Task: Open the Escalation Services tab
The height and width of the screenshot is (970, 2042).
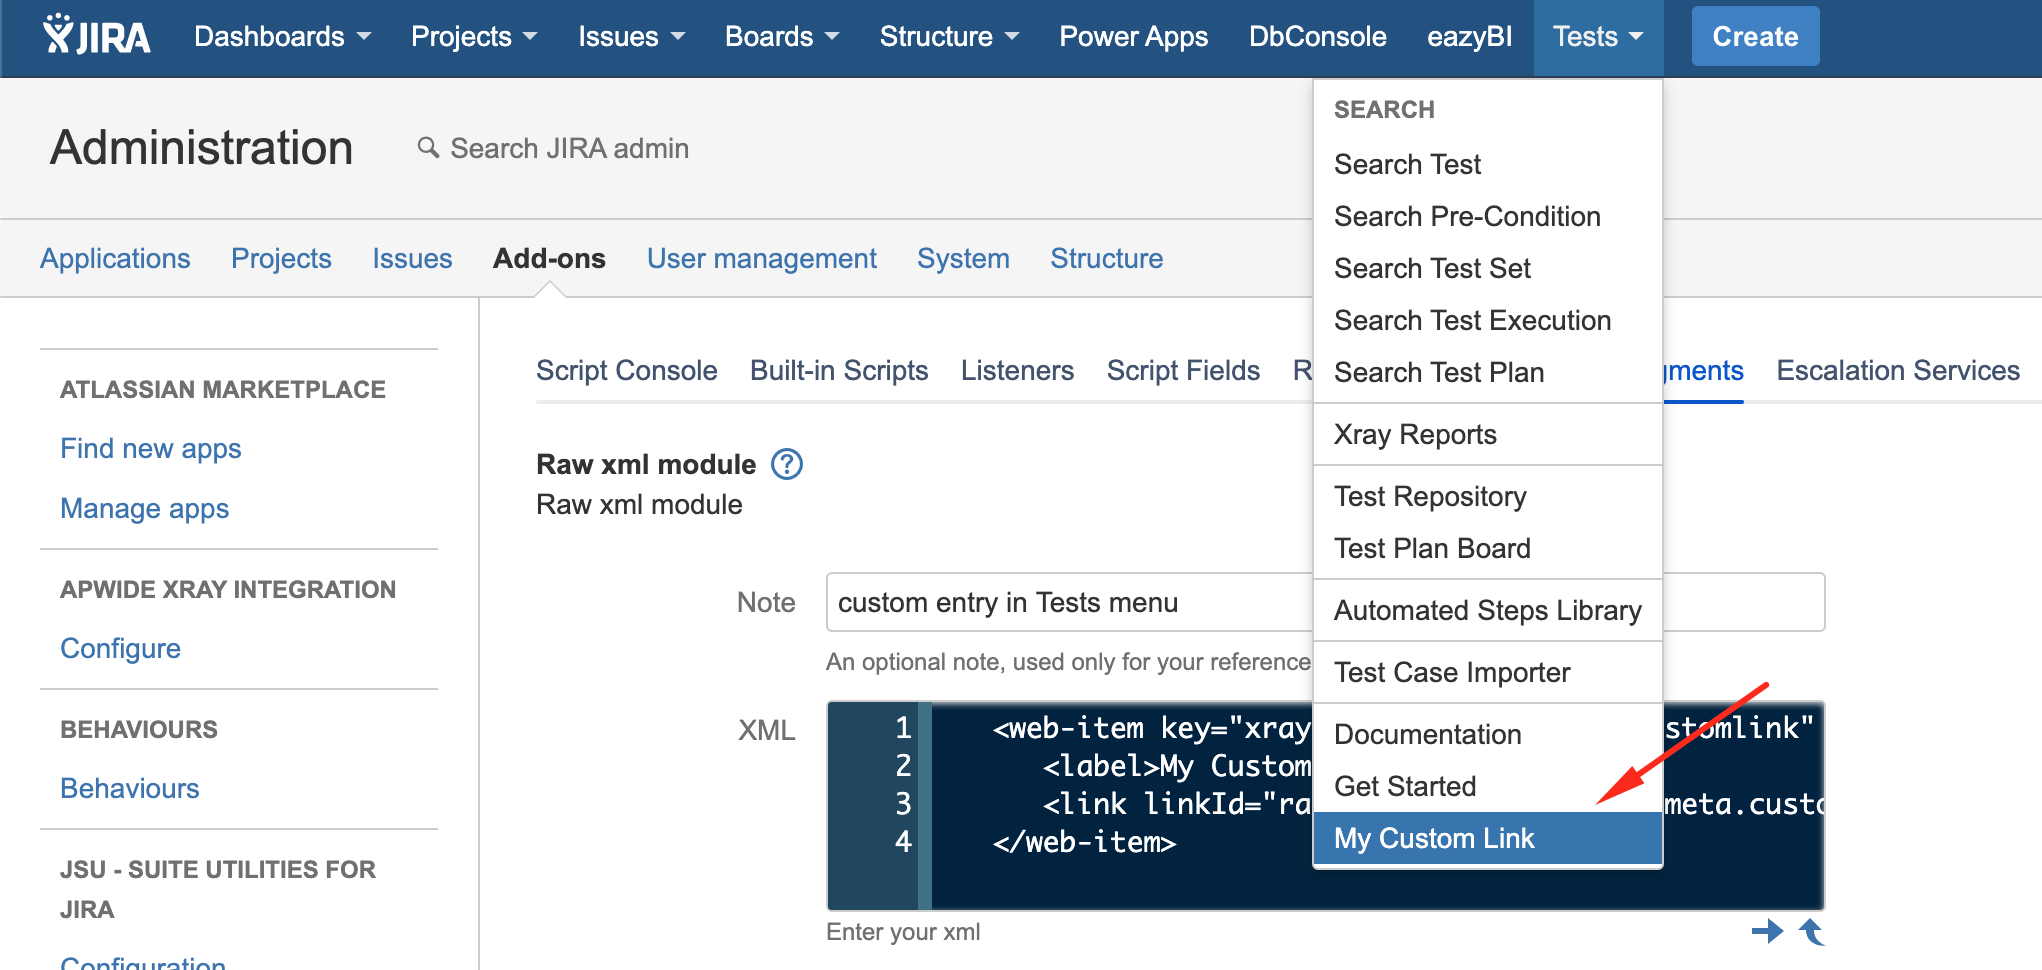Action: 1898,370
